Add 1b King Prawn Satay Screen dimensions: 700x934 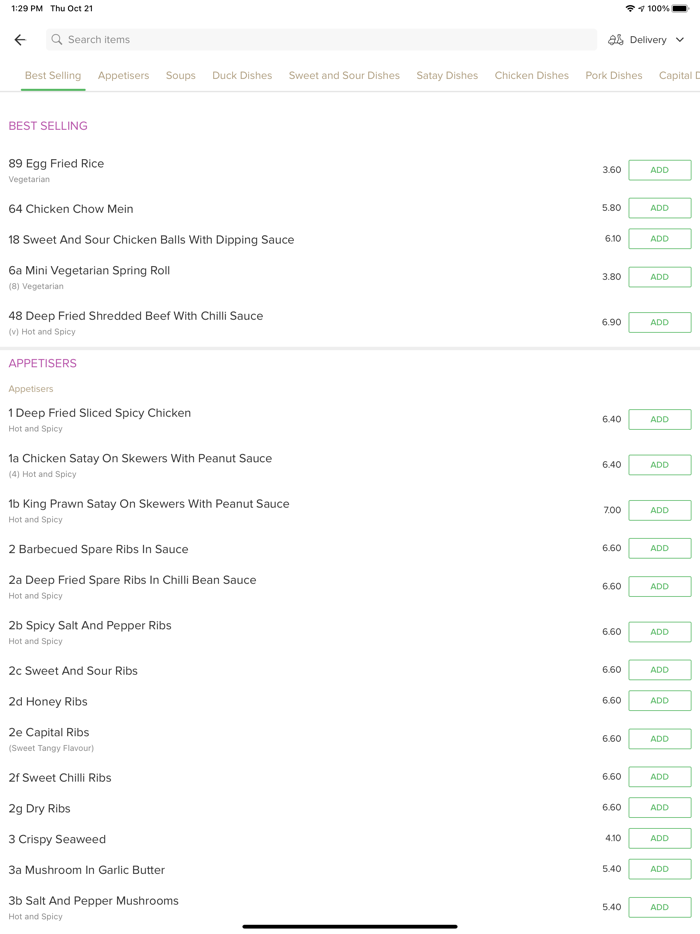[x=659, y=510]
